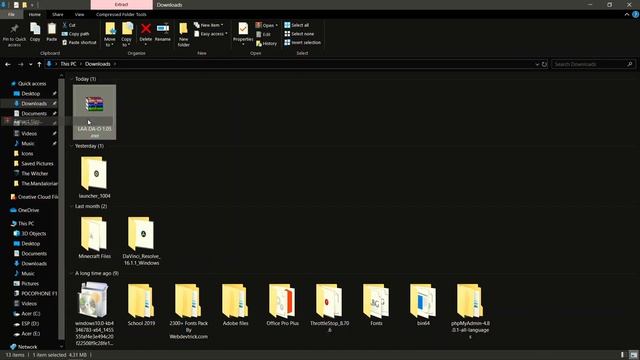Image resolution: width=640 pixels, height=360 pixels.
Task: Open the Compressed Folder Tools tab
Action: (121, 14)
